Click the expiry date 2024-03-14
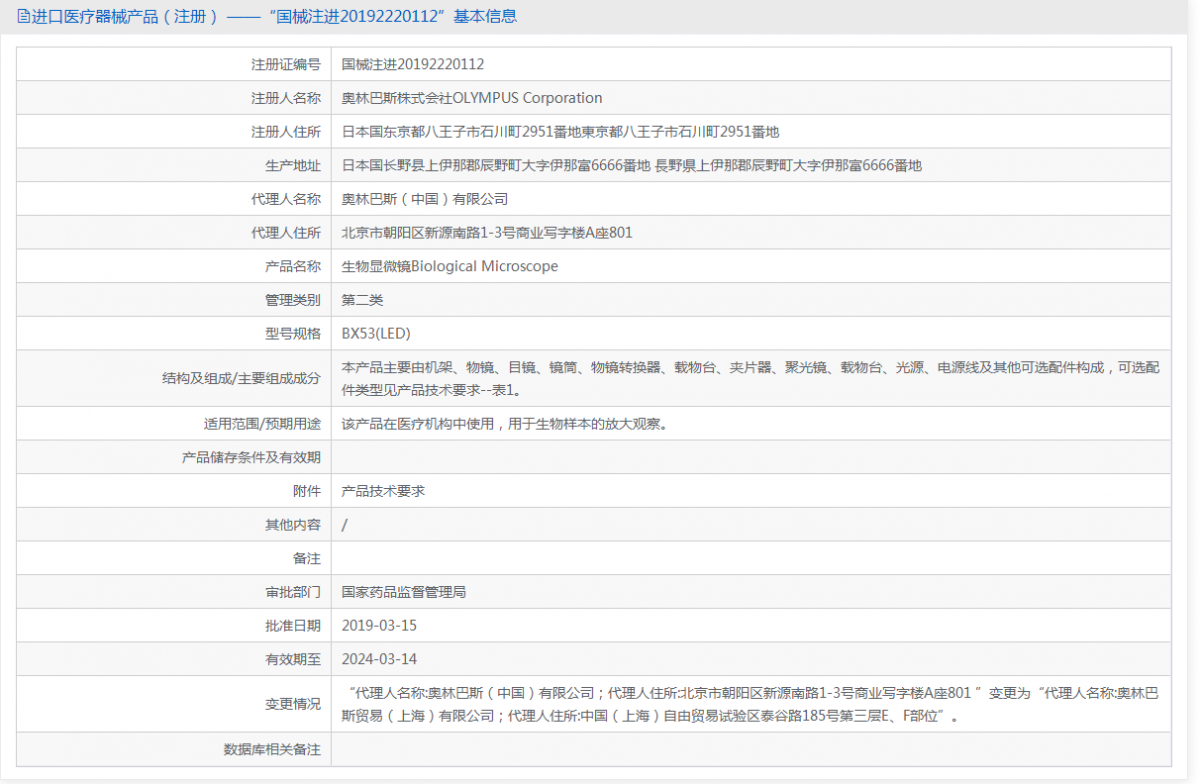Viewport: 1200px width, 784px height. pyautogui.click(x=379, y=659)
